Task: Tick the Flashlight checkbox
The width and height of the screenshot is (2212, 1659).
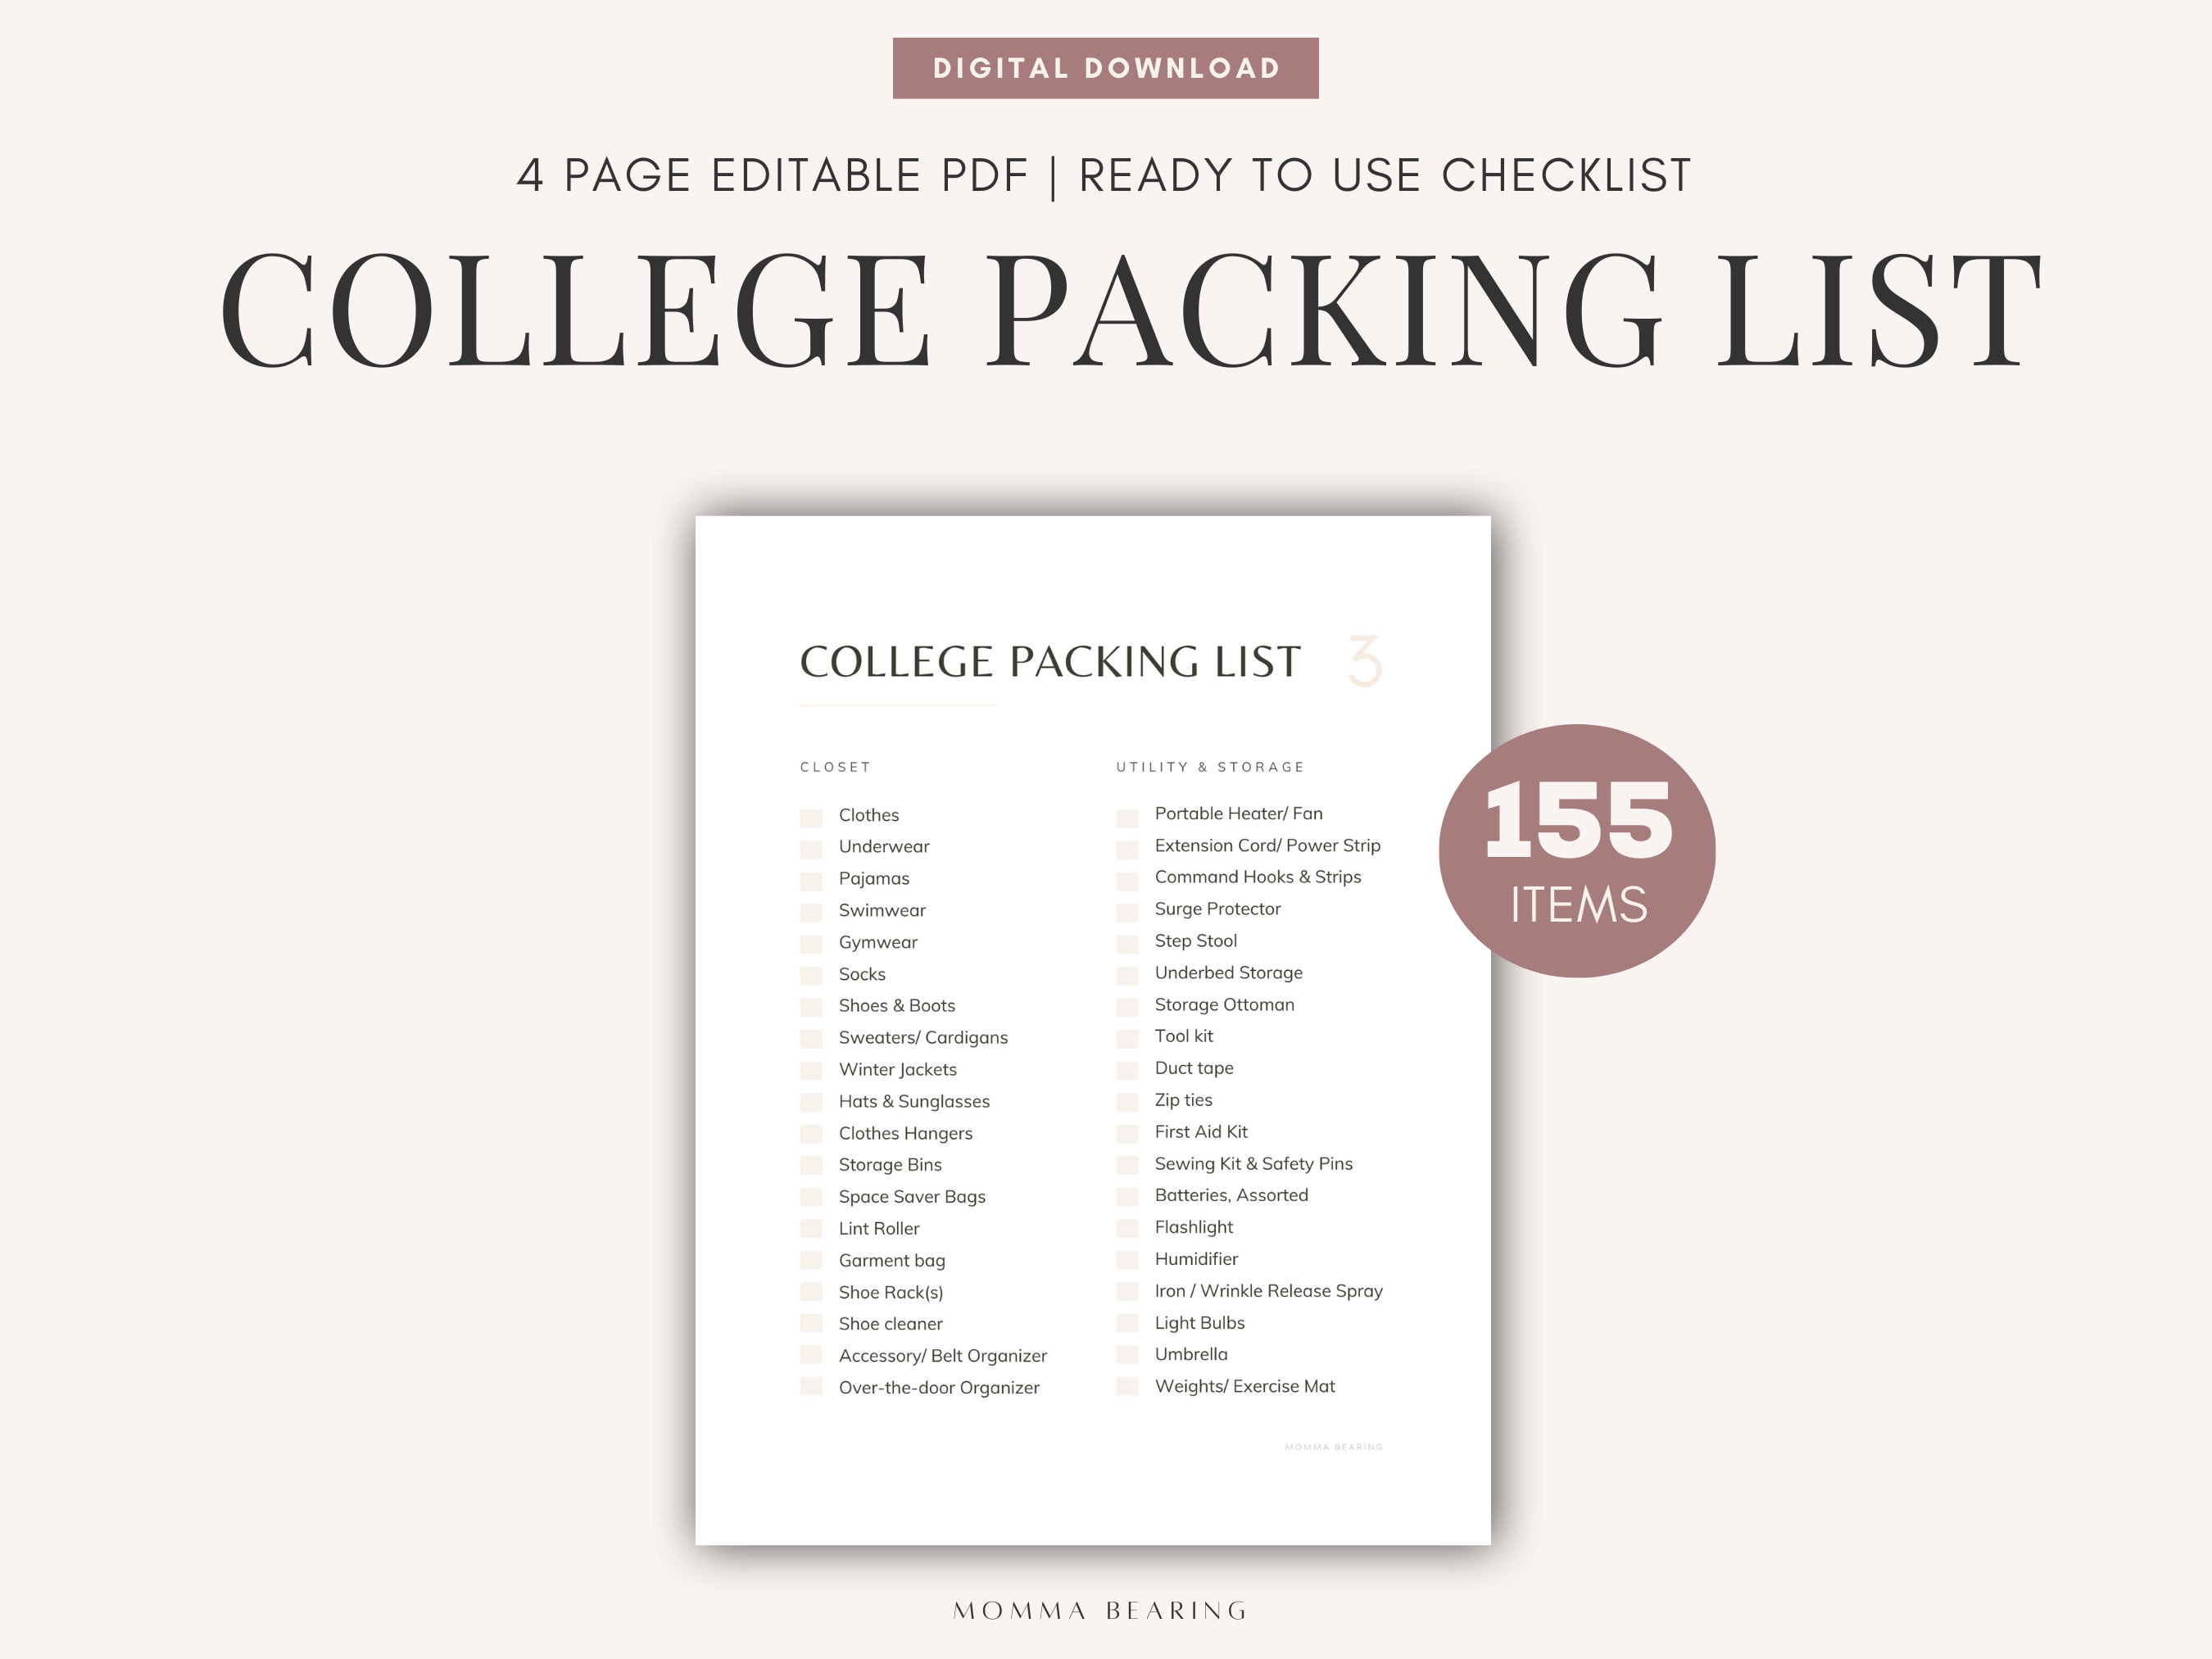Action: tap(1127, 1229)
